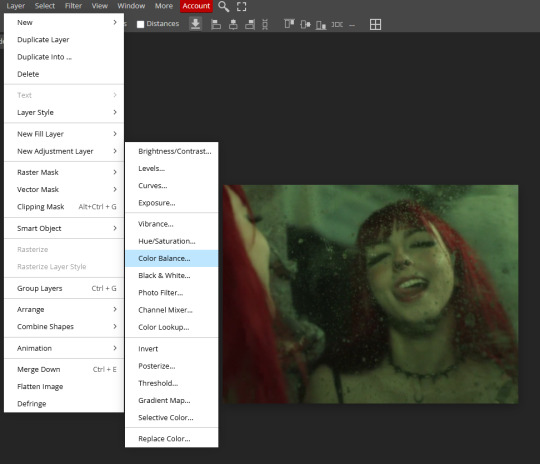Choose Clipping Mask
Image resolution: width=540 pixels, height=464 pixels.
coord(64,207)
